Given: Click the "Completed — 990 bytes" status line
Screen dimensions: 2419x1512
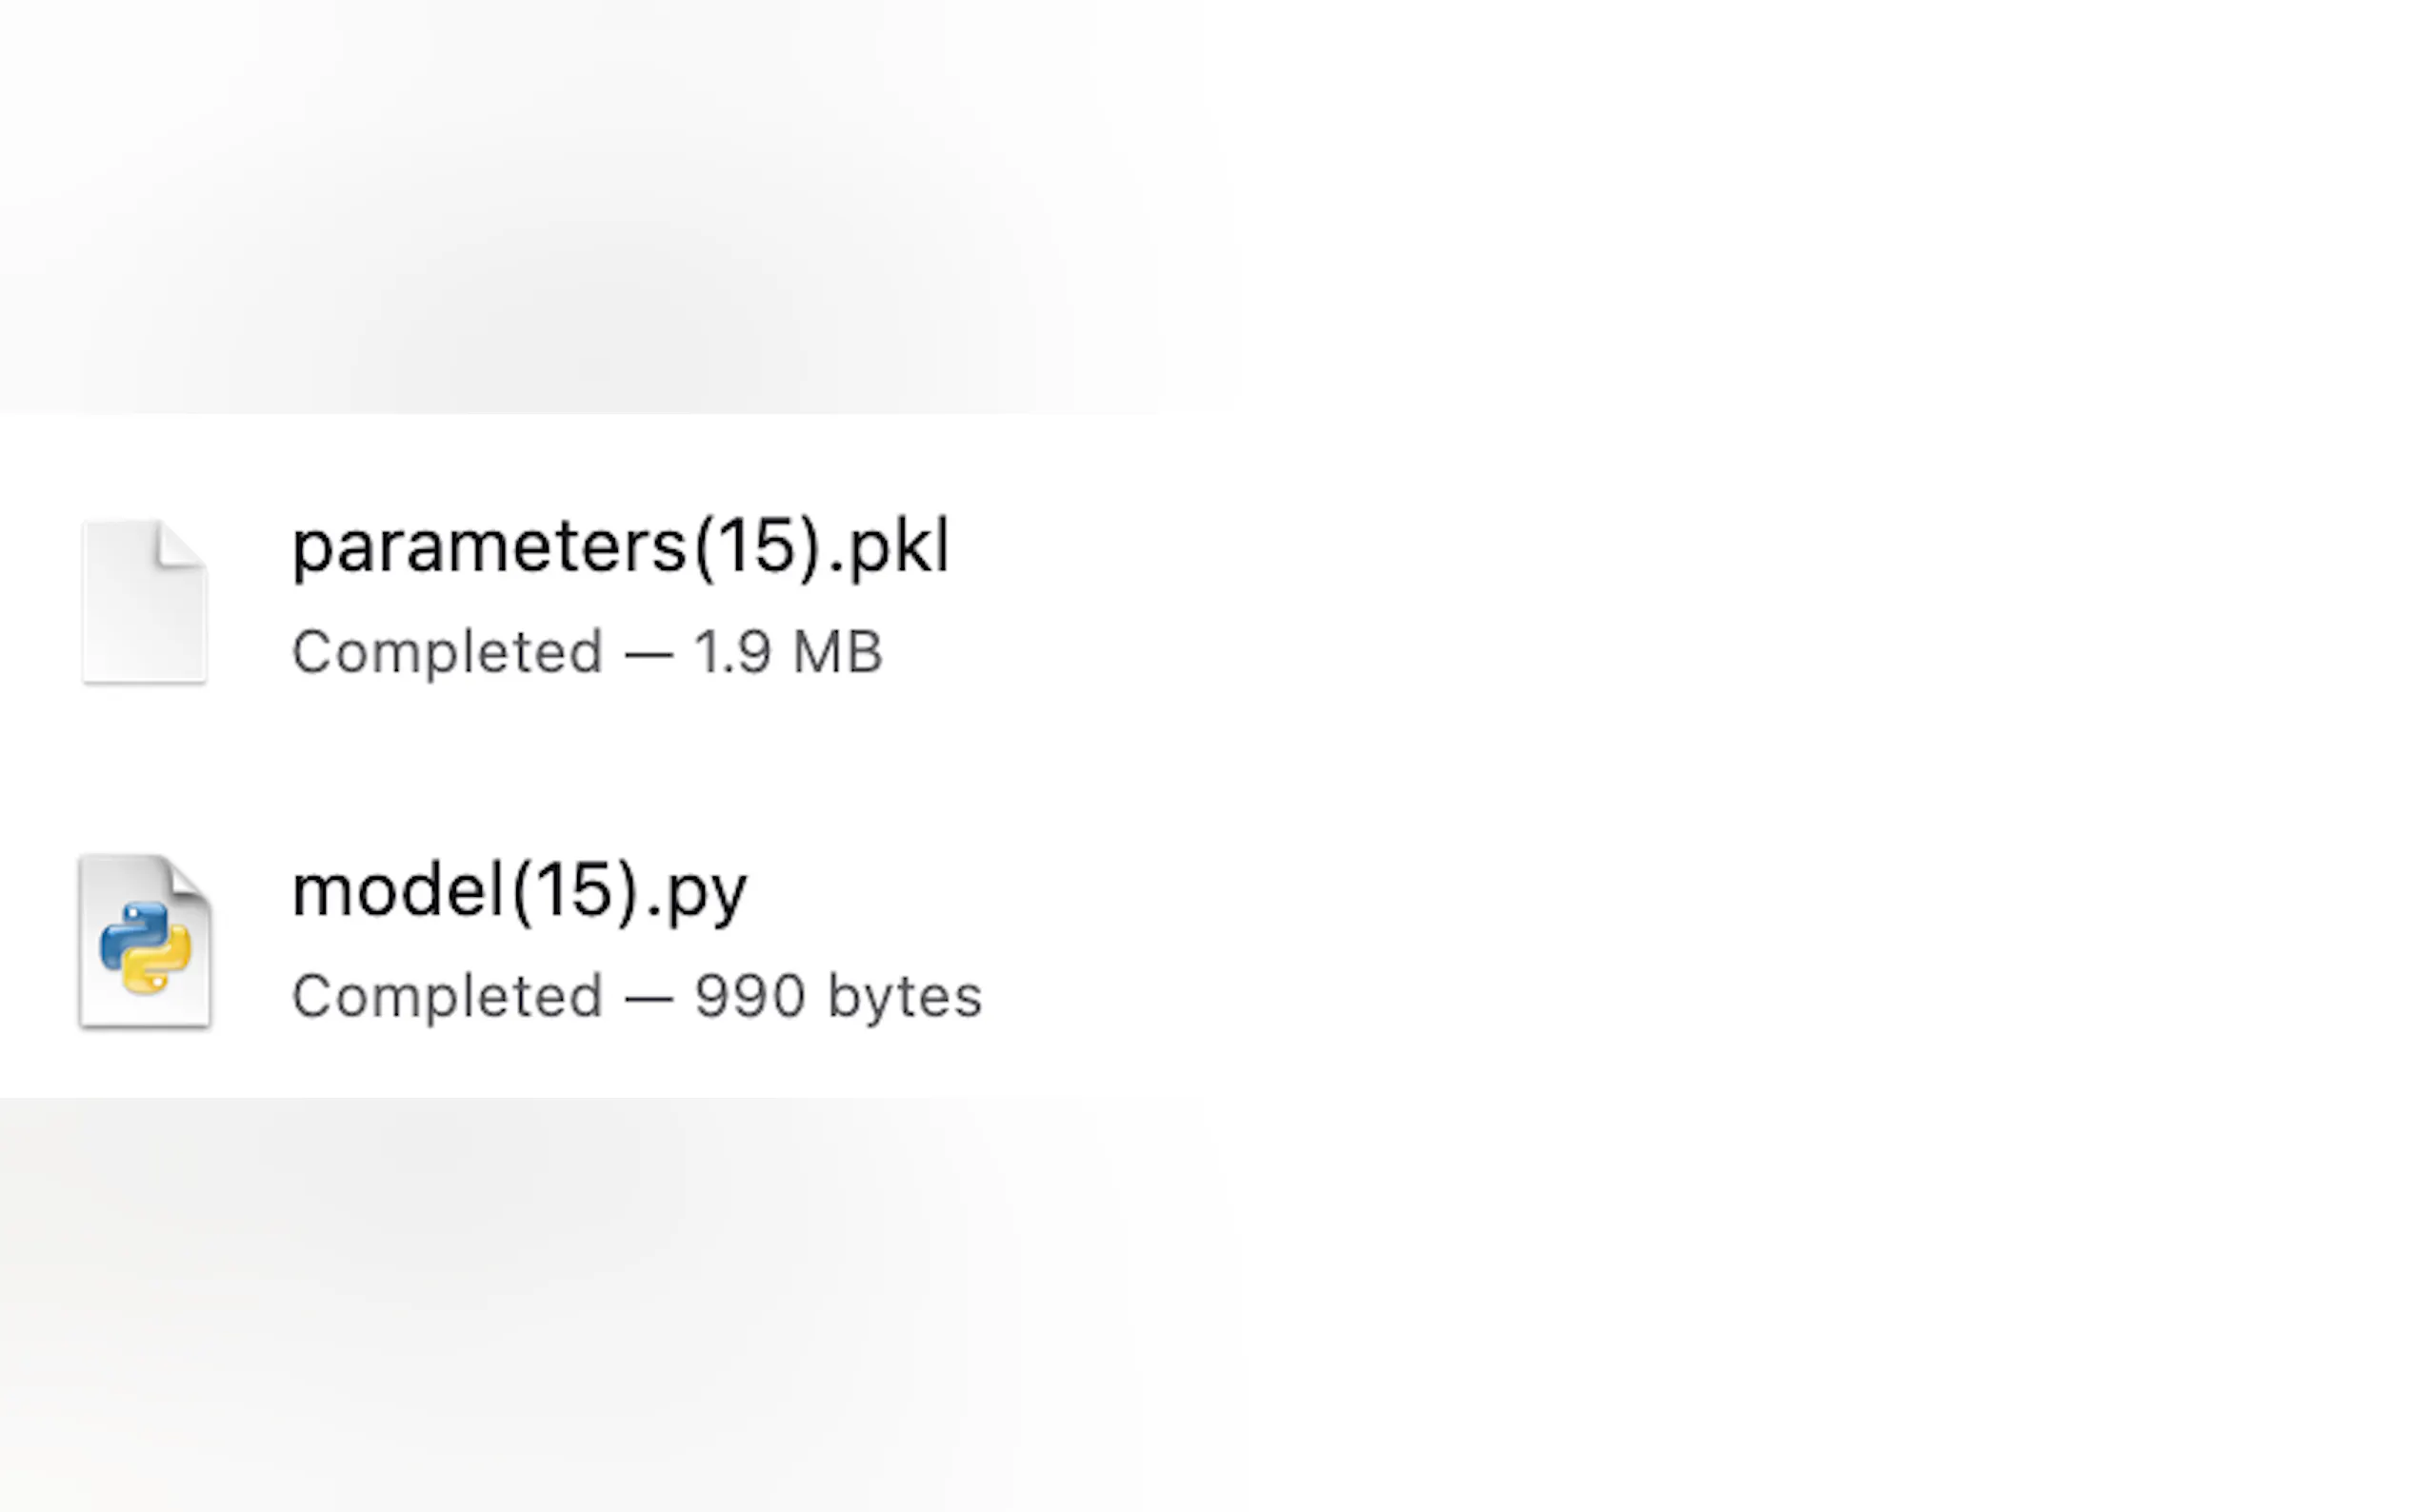Looking at the screenshot, I should (637, 996).
